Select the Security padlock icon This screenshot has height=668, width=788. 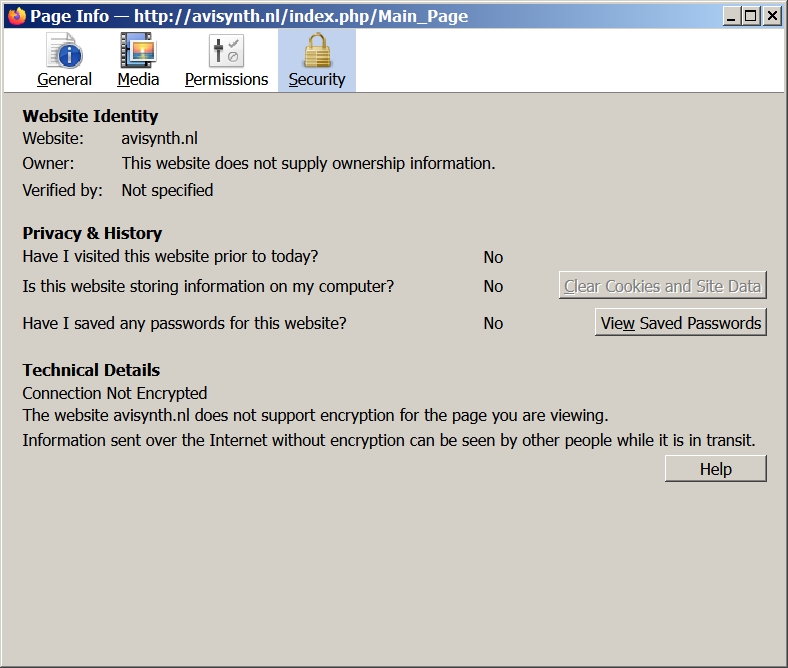click(x=317, y=50)
